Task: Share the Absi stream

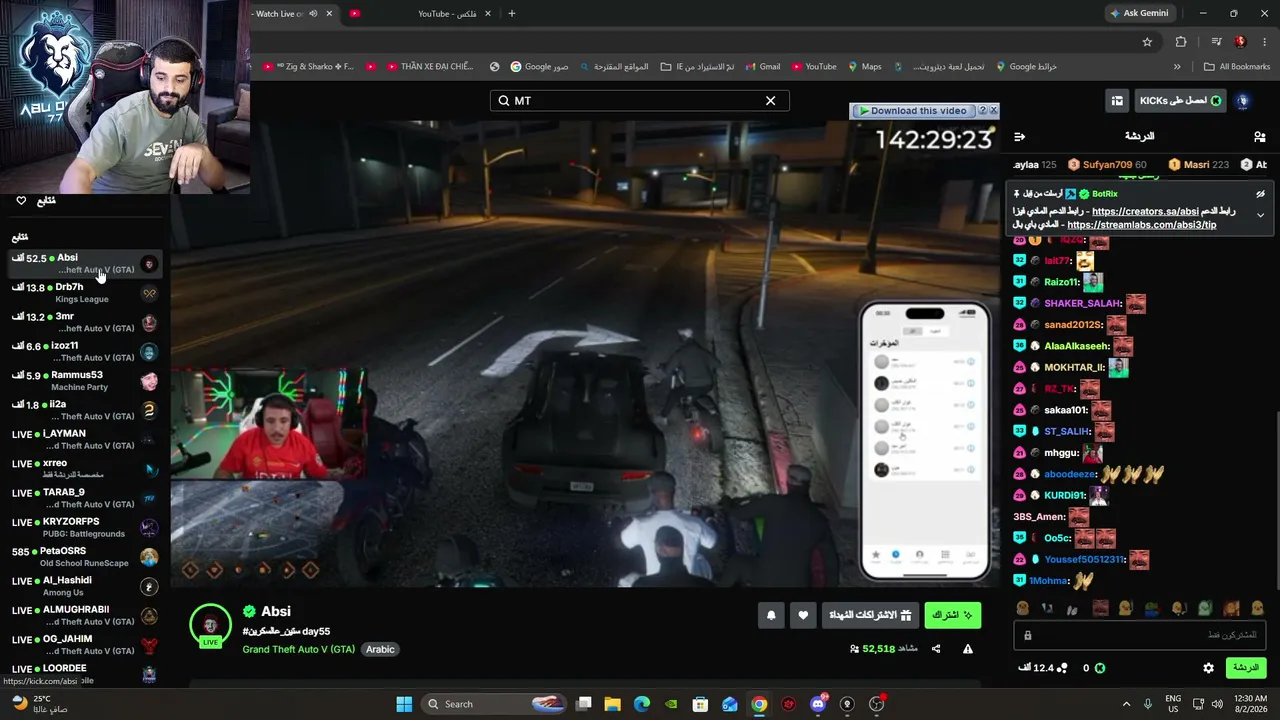Action: pyautogui.click(x=936, y=649)
